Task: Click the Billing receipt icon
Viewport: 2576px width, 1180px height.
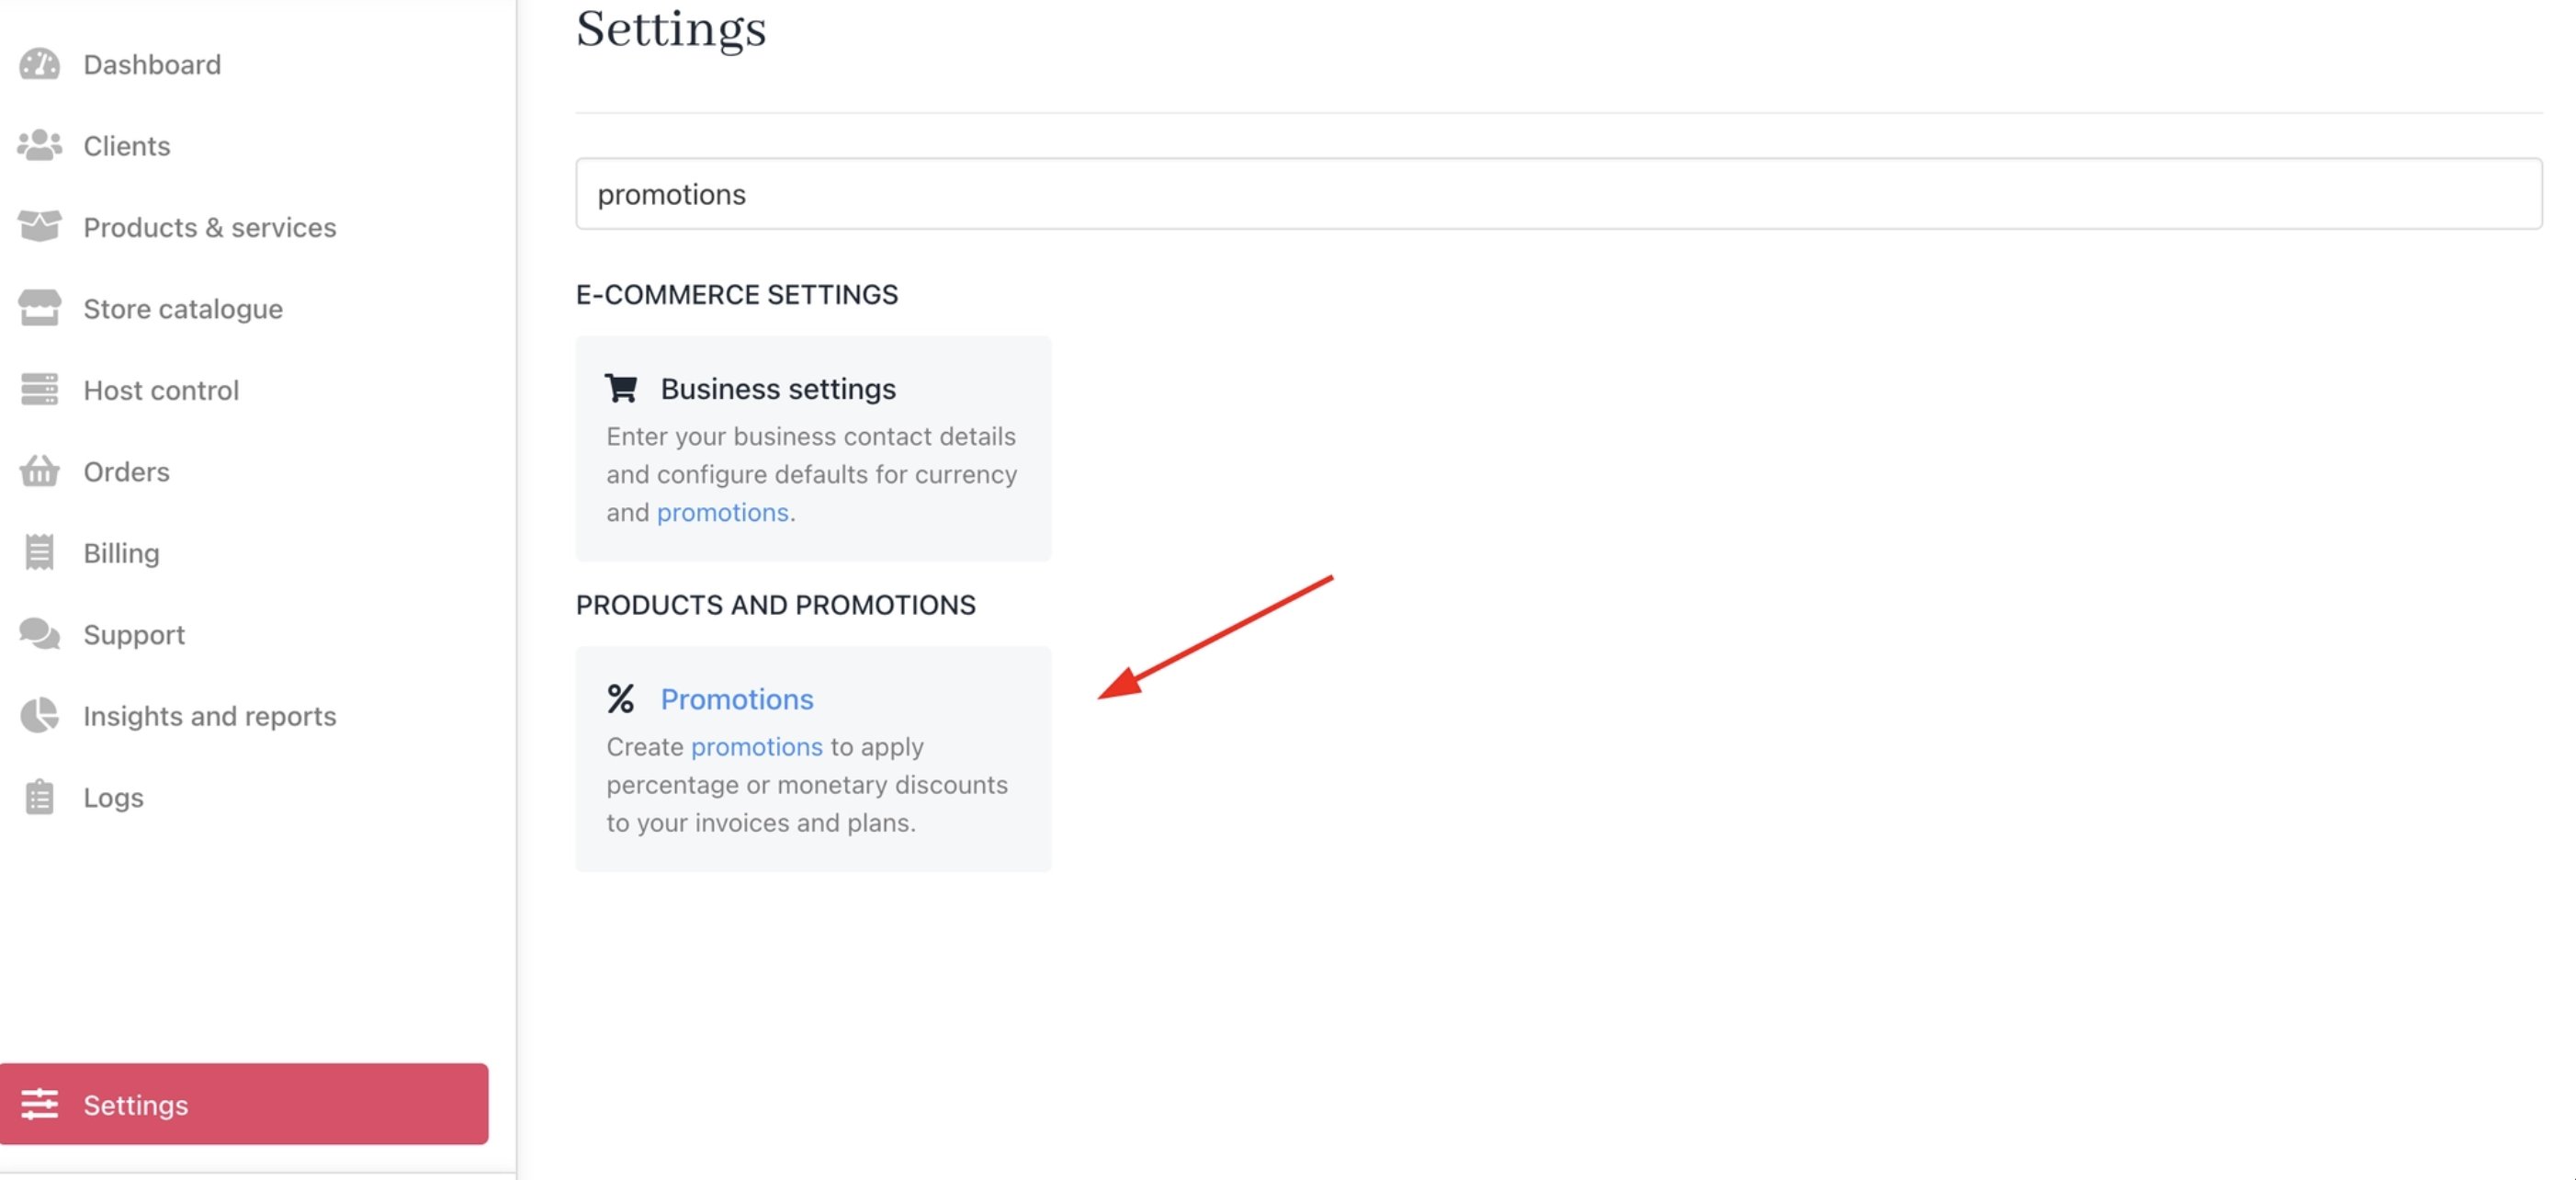Action: point(40,552)
